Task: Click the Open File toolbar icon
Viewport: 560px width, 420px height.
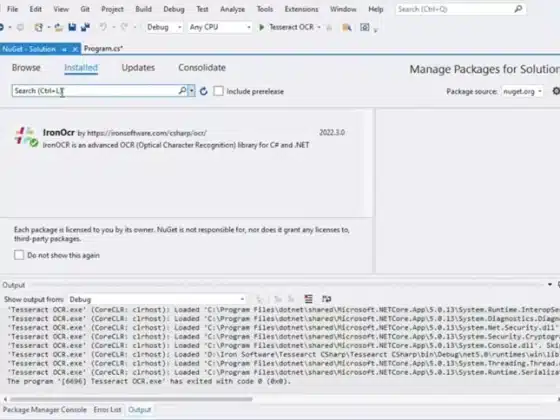Action: pyautogui.click(x=59, y=27)
